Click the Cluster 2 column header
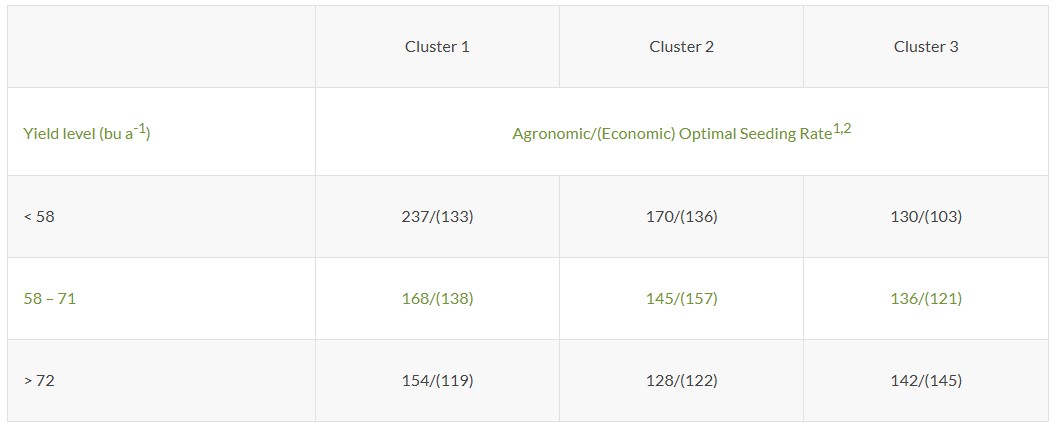This screenshot has width=1052, height=423. tap(681, 47)
